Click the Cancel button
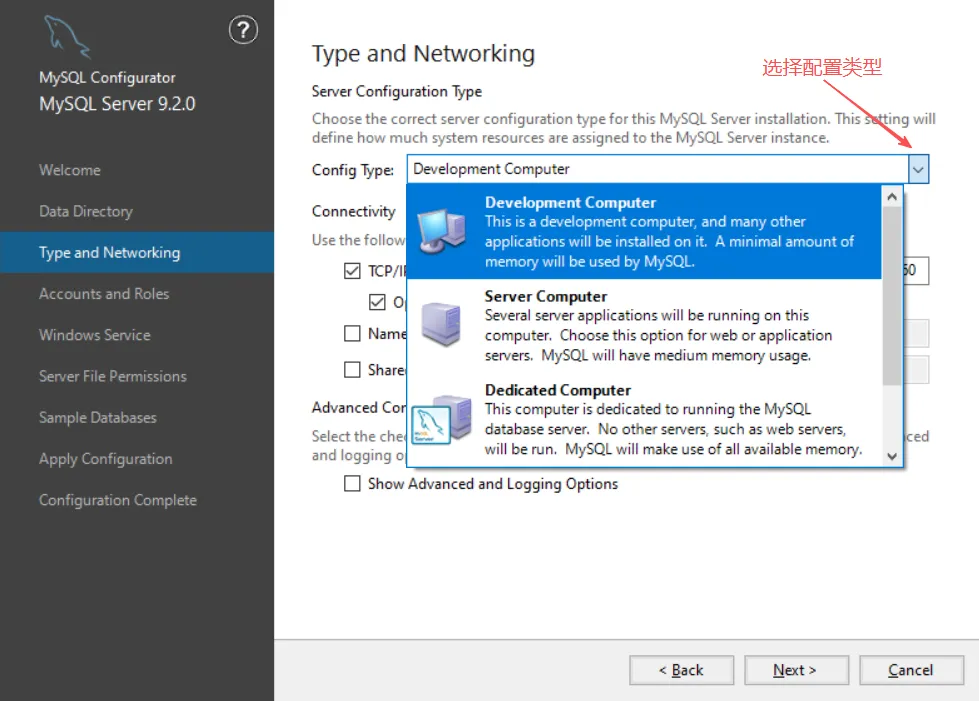The height and width of the screenshot is (701, 979). click(x=911, y=670)
